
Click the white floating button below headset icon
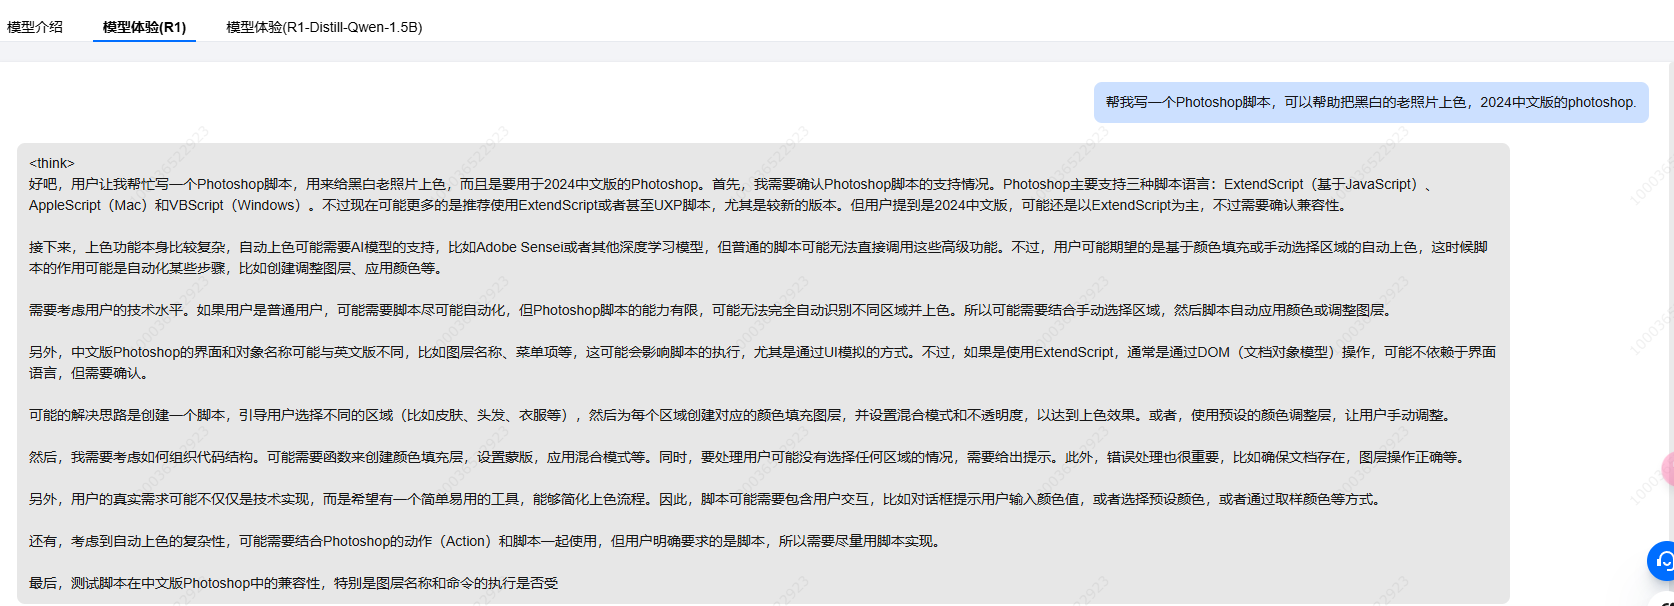tap(1665, 600)
